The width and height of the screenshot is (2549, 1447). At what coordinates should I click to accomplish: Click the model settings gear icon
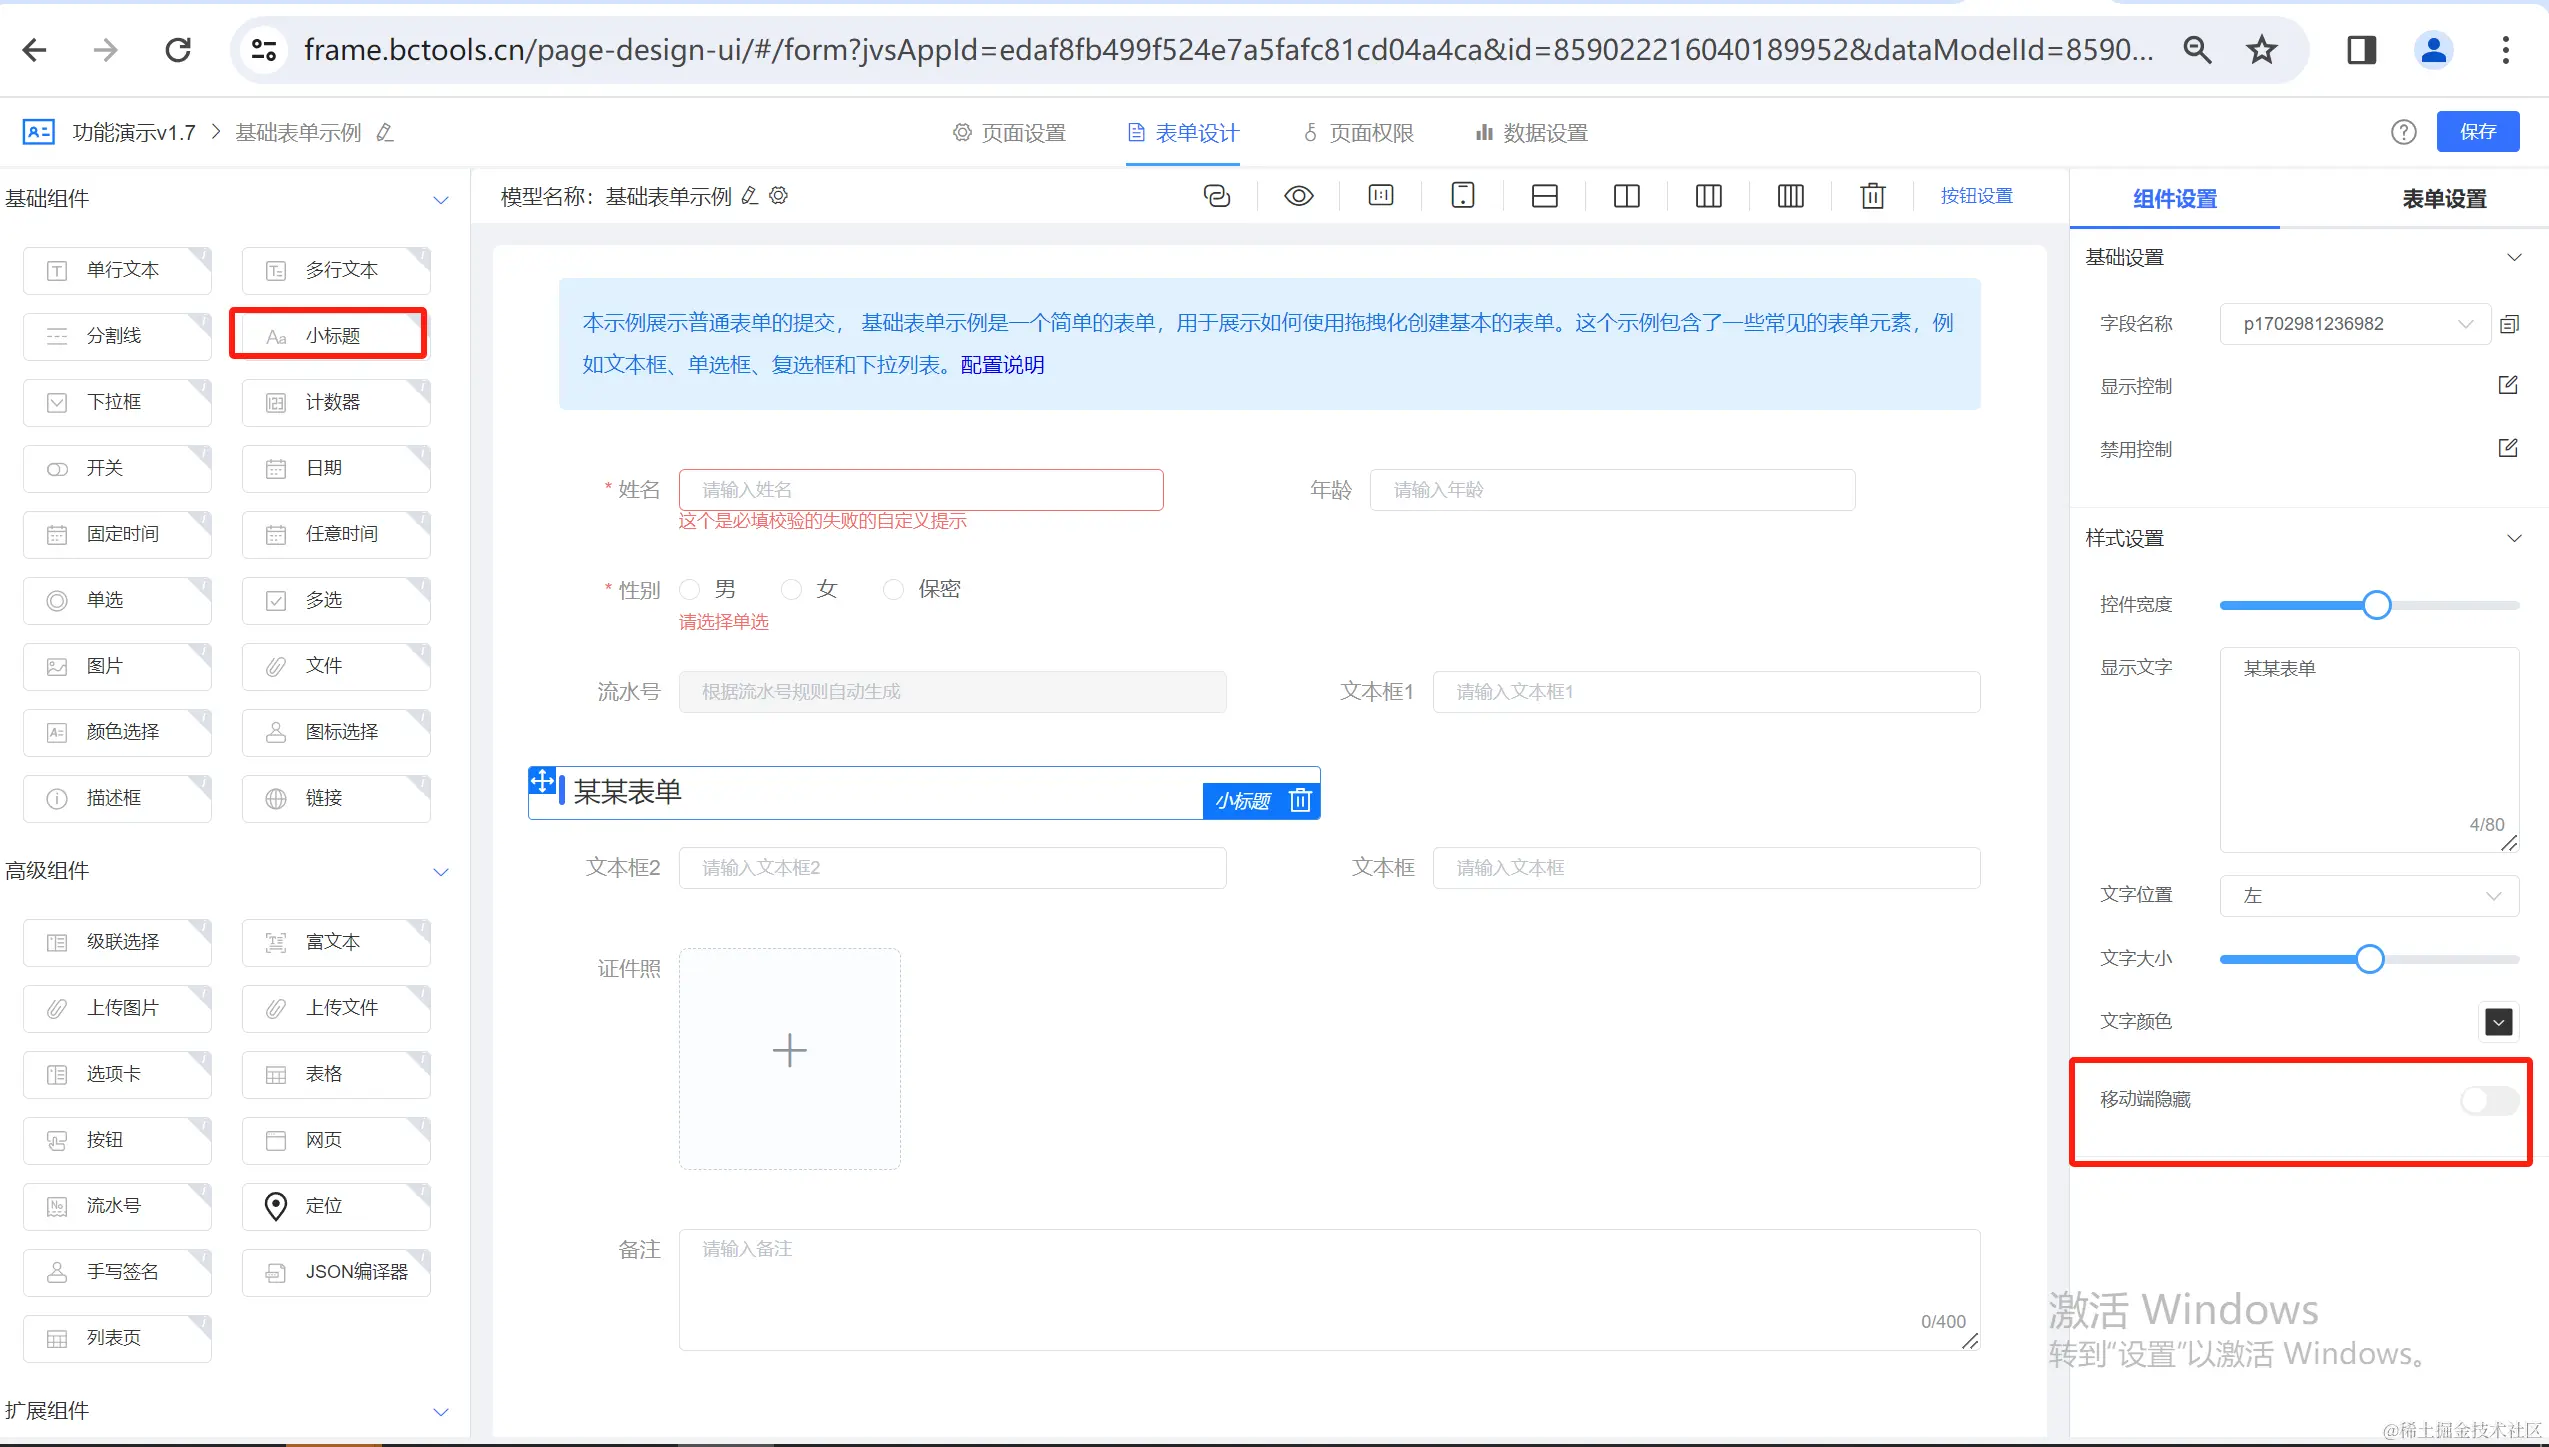[779, 196]
